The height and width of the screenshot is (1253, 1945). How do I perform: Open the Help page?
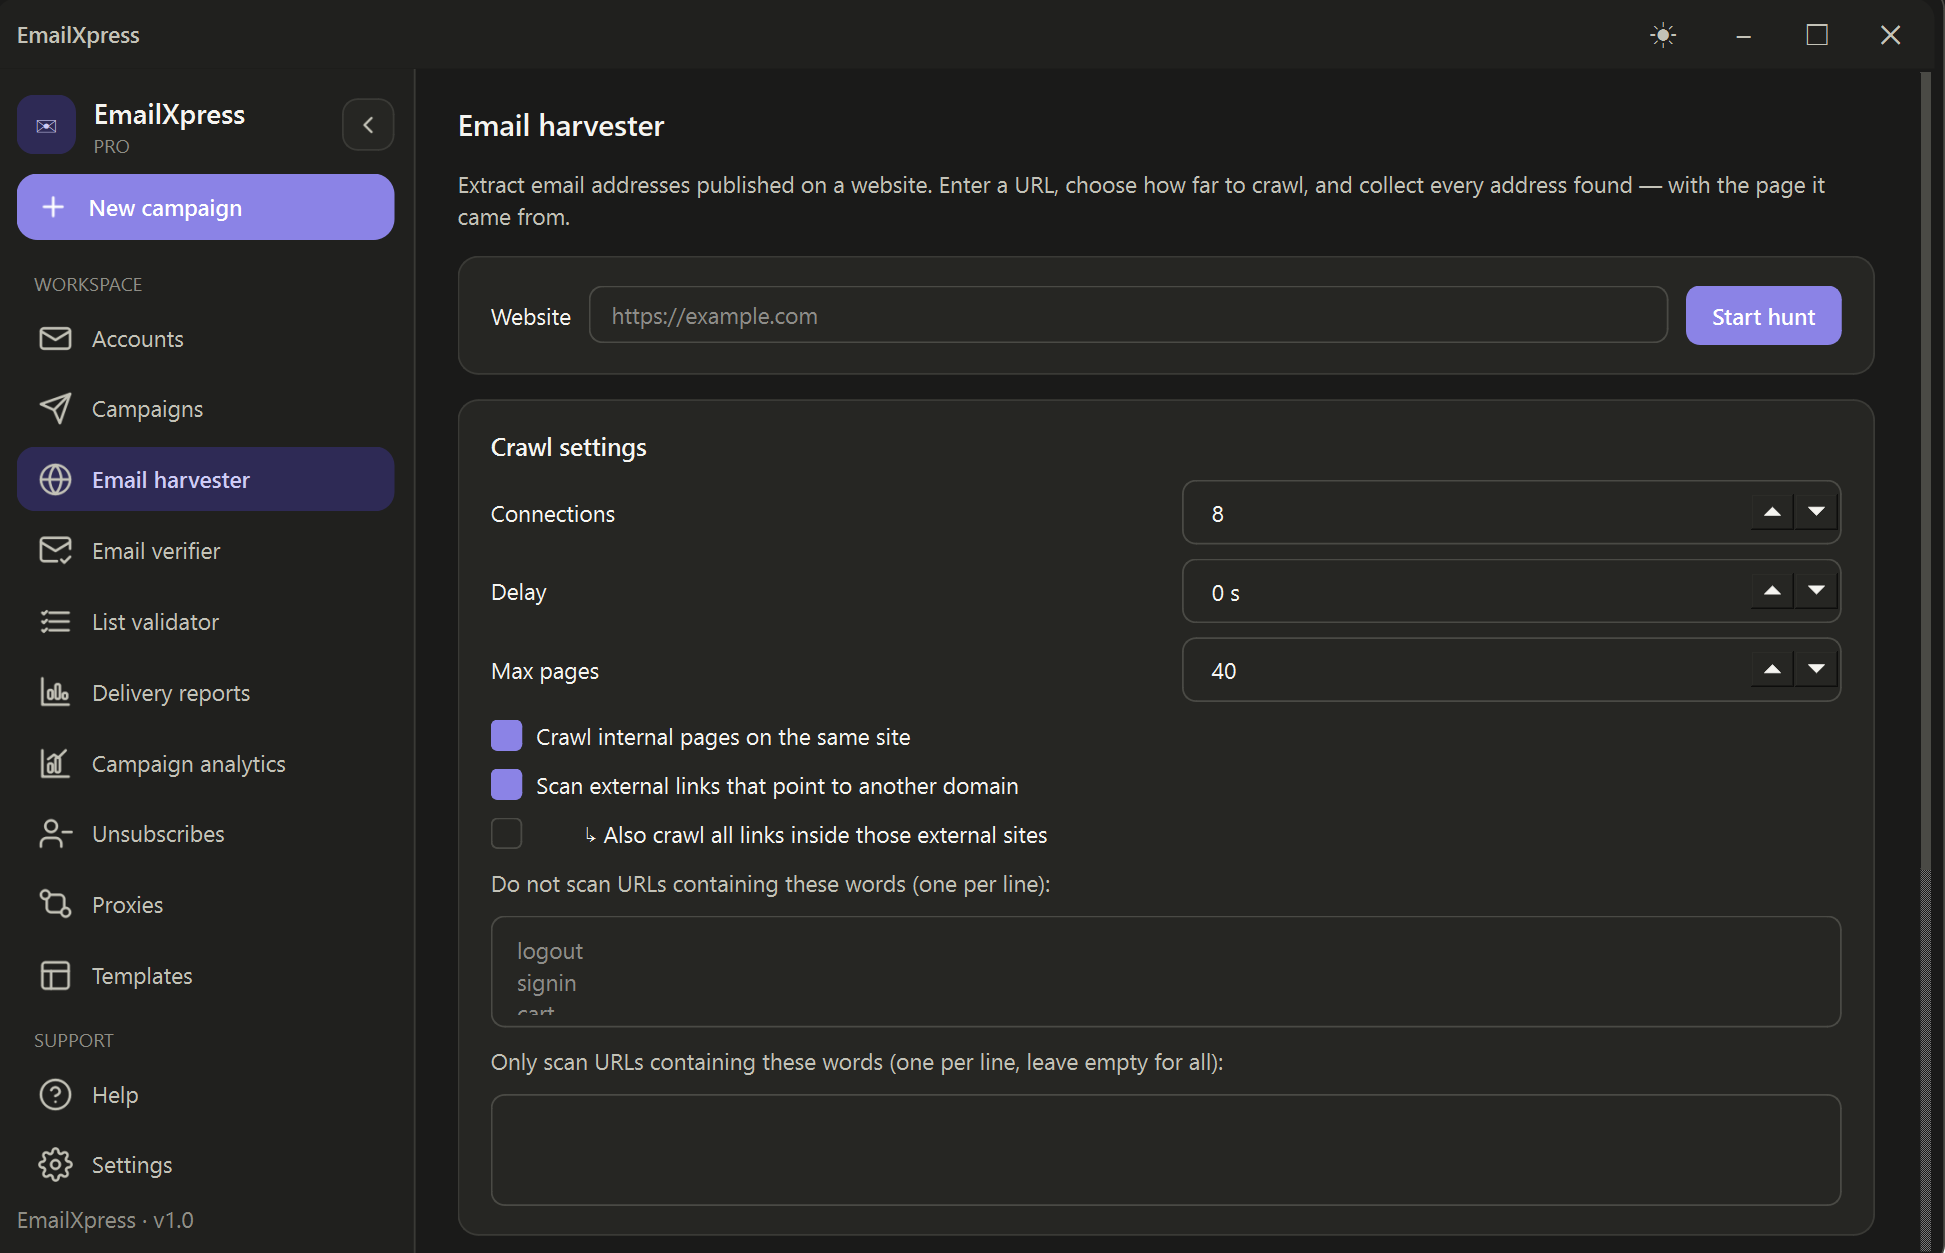point(205,1095)
